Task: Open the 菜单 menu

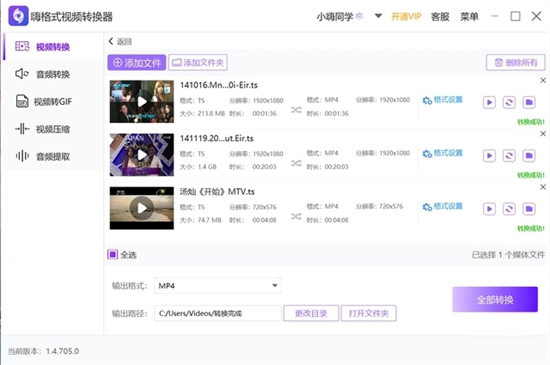Action: [469, 16]
